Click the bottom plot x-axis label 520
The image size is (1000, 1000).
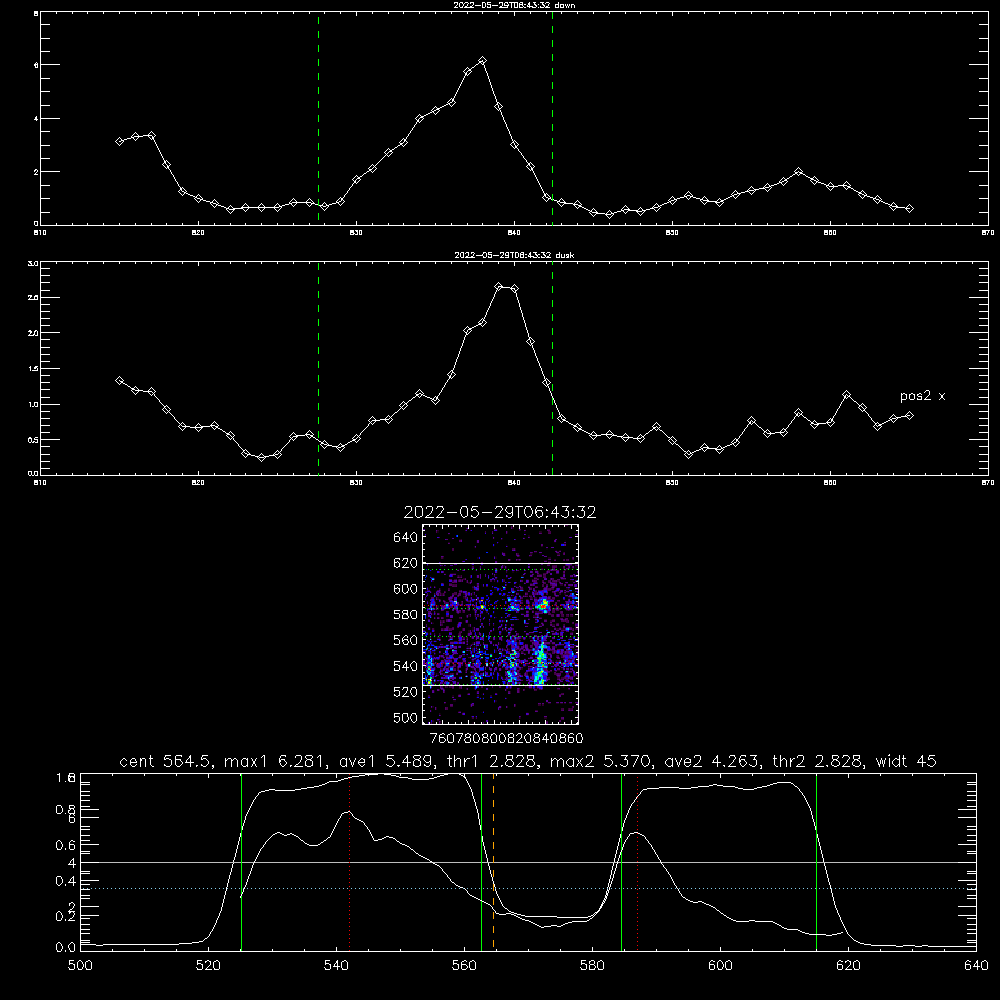point(209,966)
